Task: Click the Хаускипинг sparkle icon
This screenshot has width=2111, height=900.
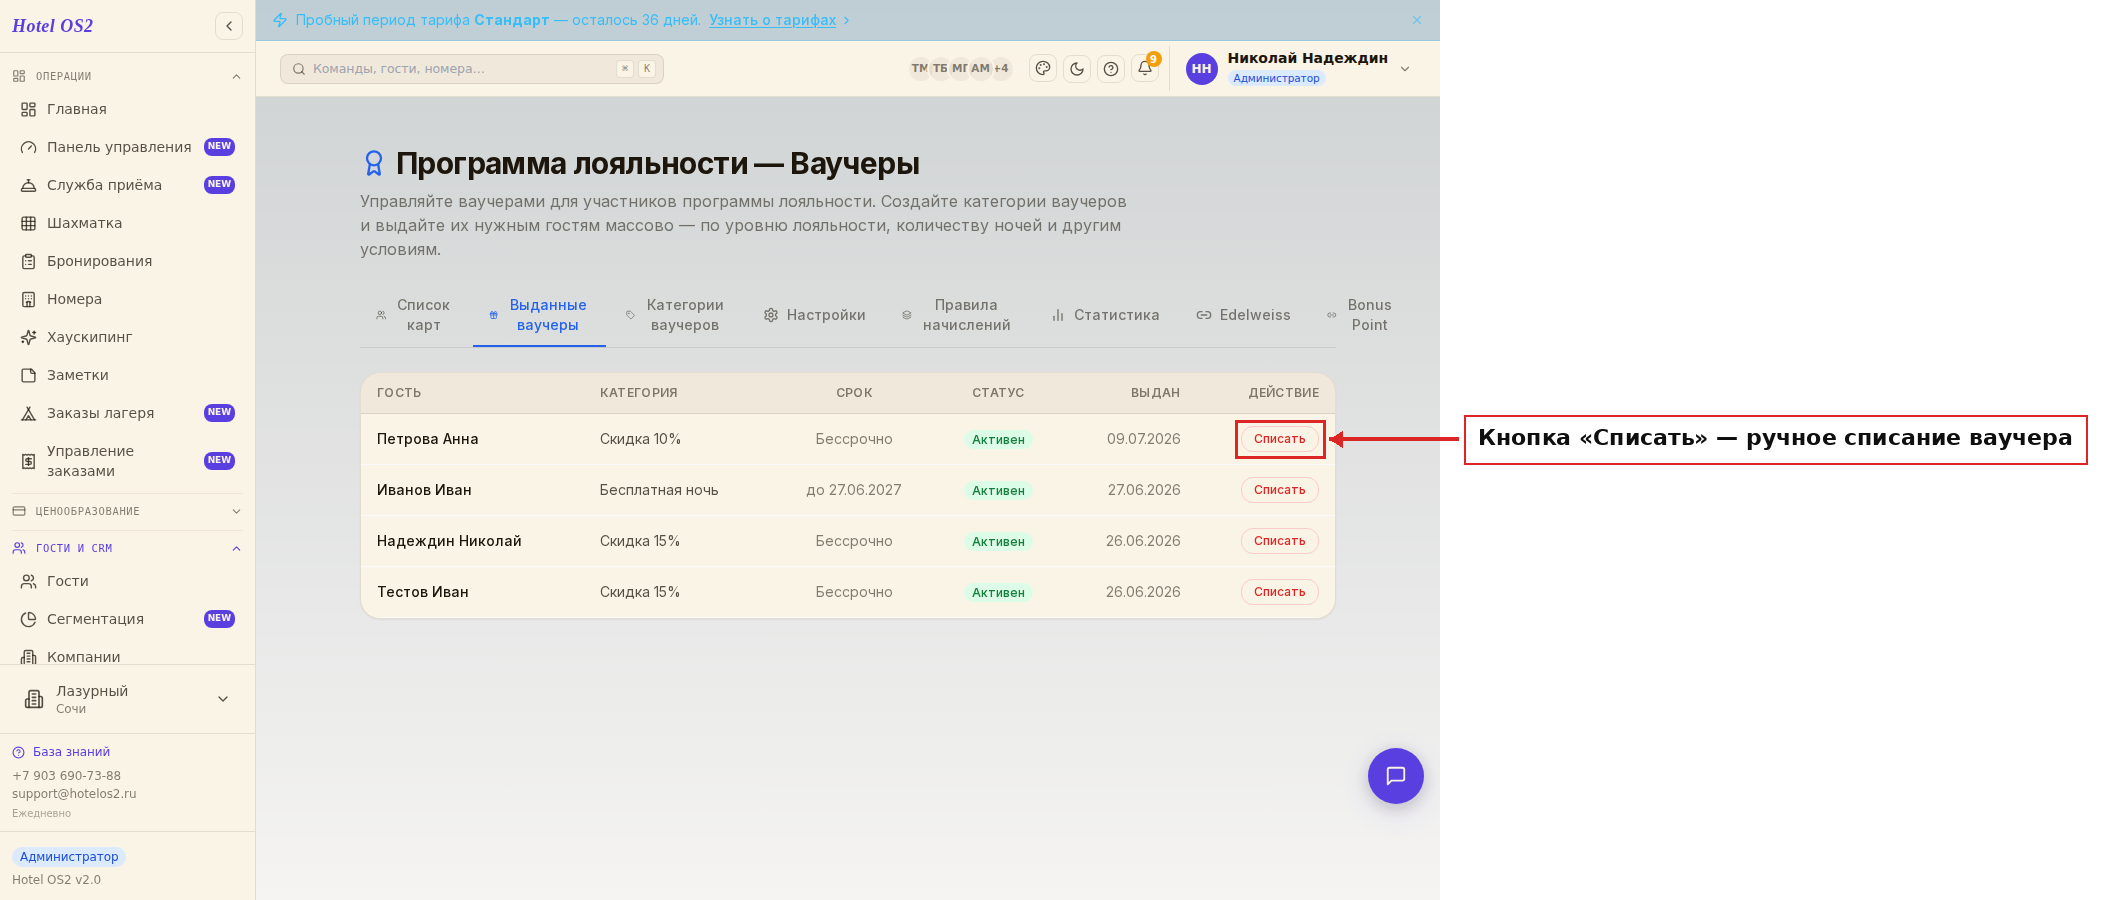Action: 28,337
